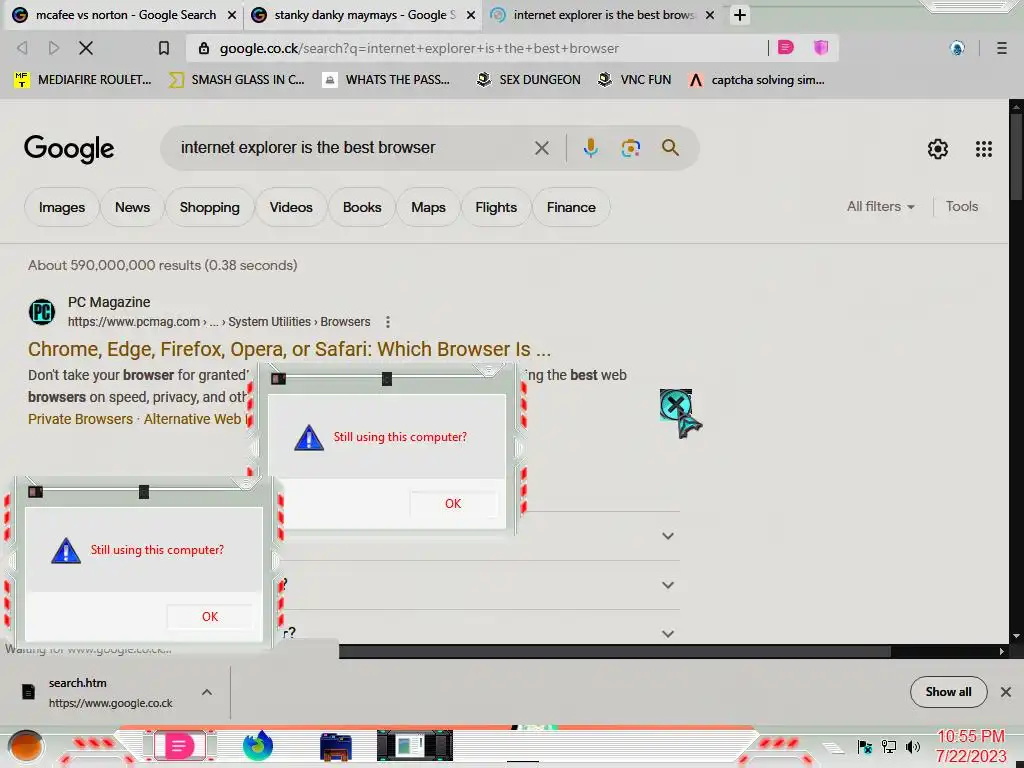Open the browser hamburger menu
Image resolution: width=1024 pixels, height=768 pixels.
coord(1002,48)
